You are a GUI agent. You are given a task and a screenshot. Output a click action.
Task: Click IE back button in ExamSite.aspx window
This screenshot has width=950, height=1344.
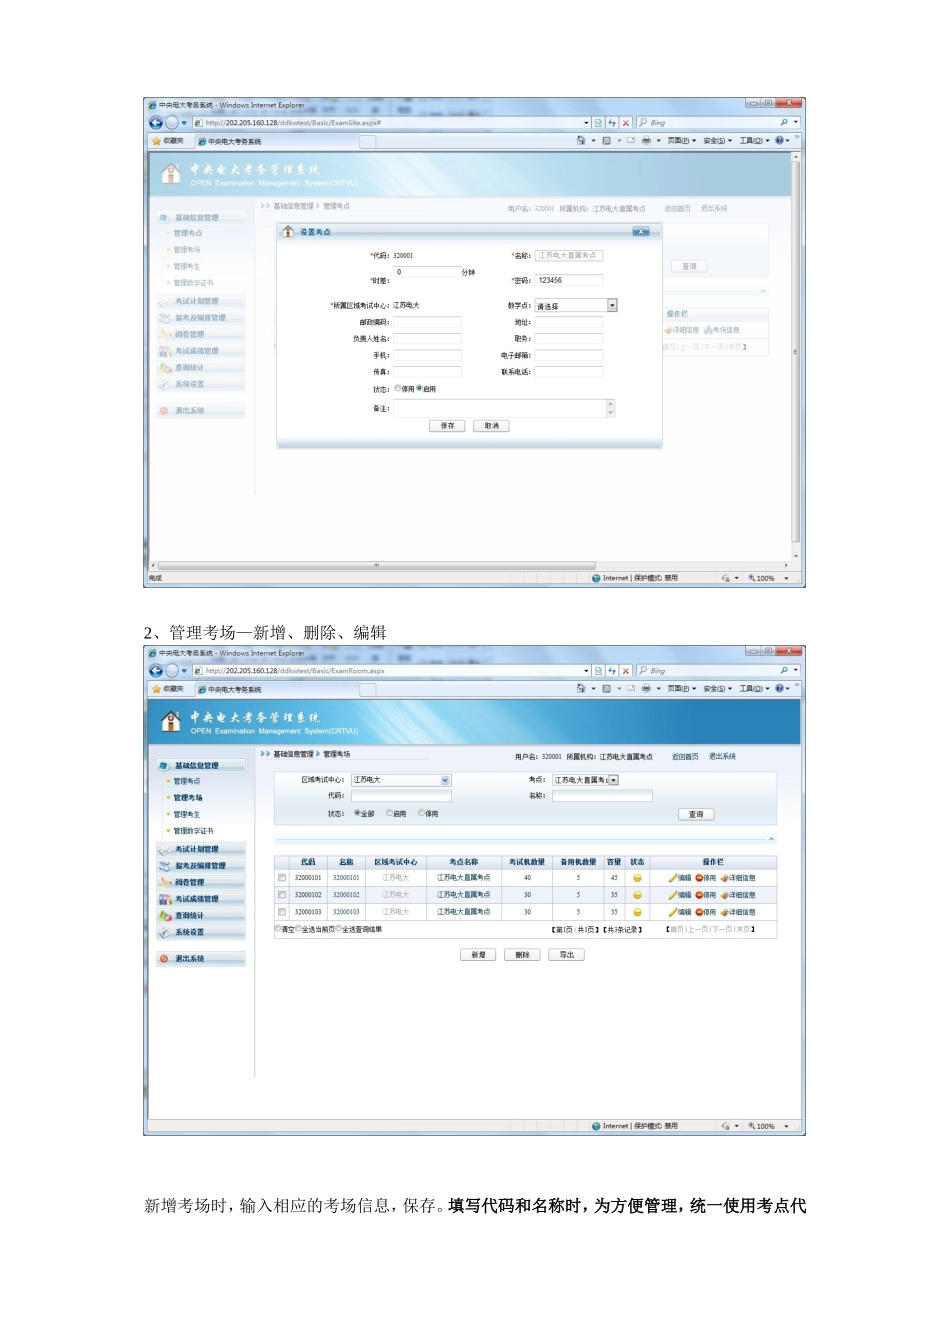coord(155,123)
